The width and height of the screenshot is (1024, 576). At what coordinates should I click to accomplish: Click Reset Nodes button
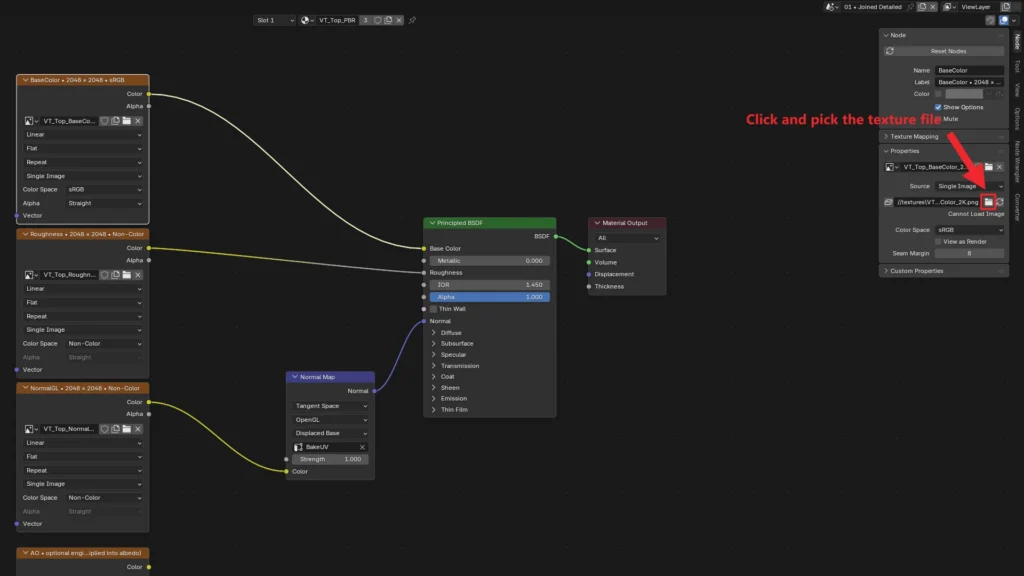[x=944, y=51]
